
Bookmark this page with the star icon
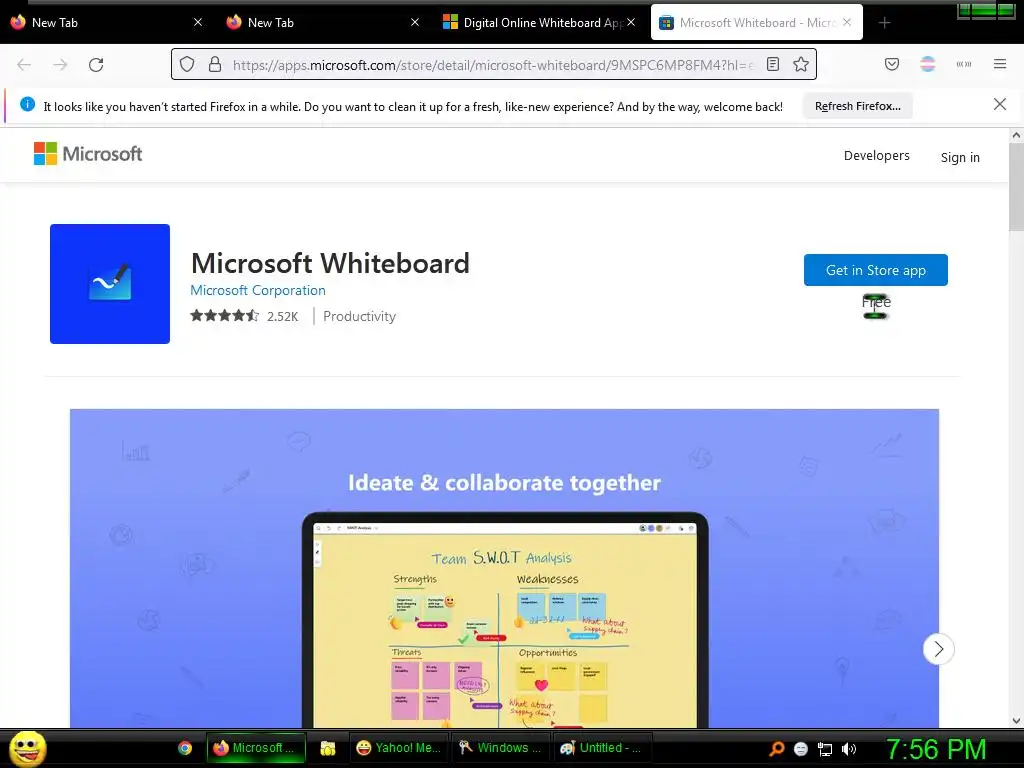click(x=801, y=64)
